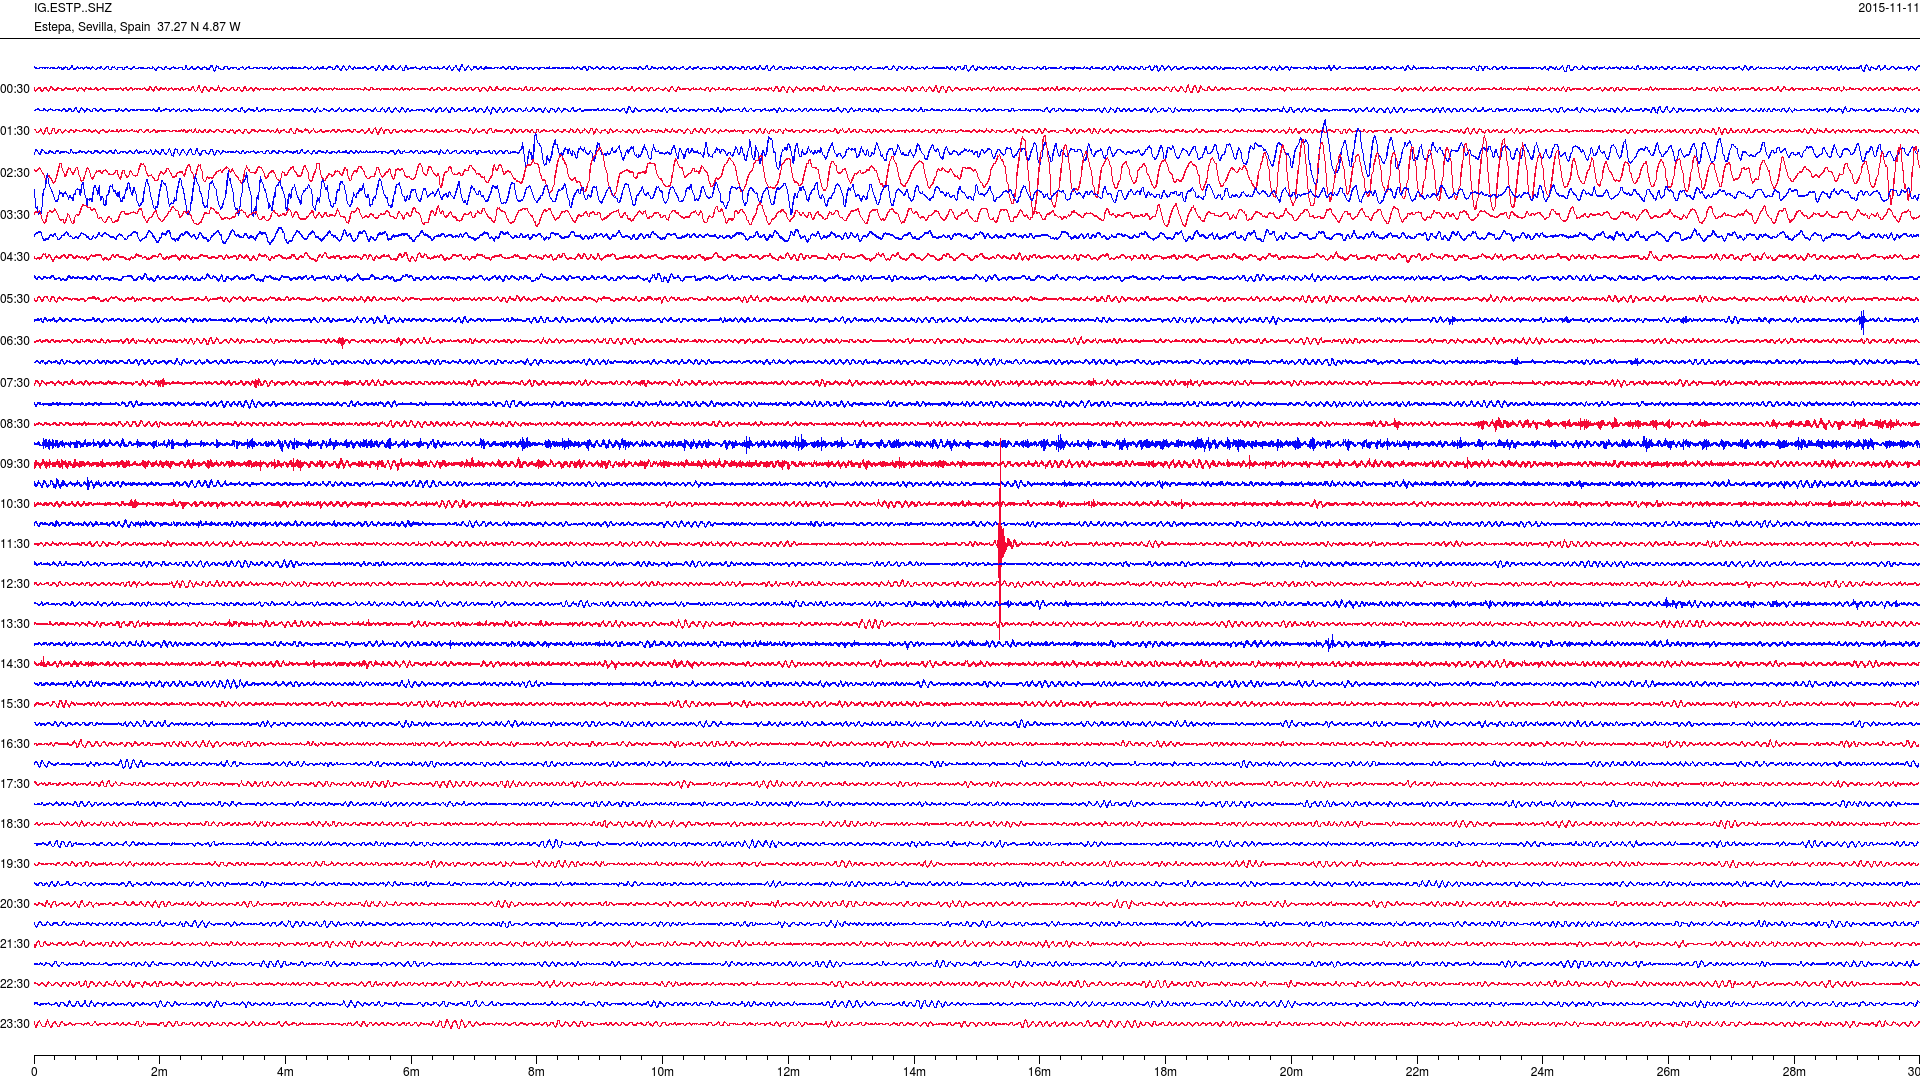Viewport: 1920px width, 1080px height.
Task: Select the 13:30 time label
Action: [x=15, y=624]
